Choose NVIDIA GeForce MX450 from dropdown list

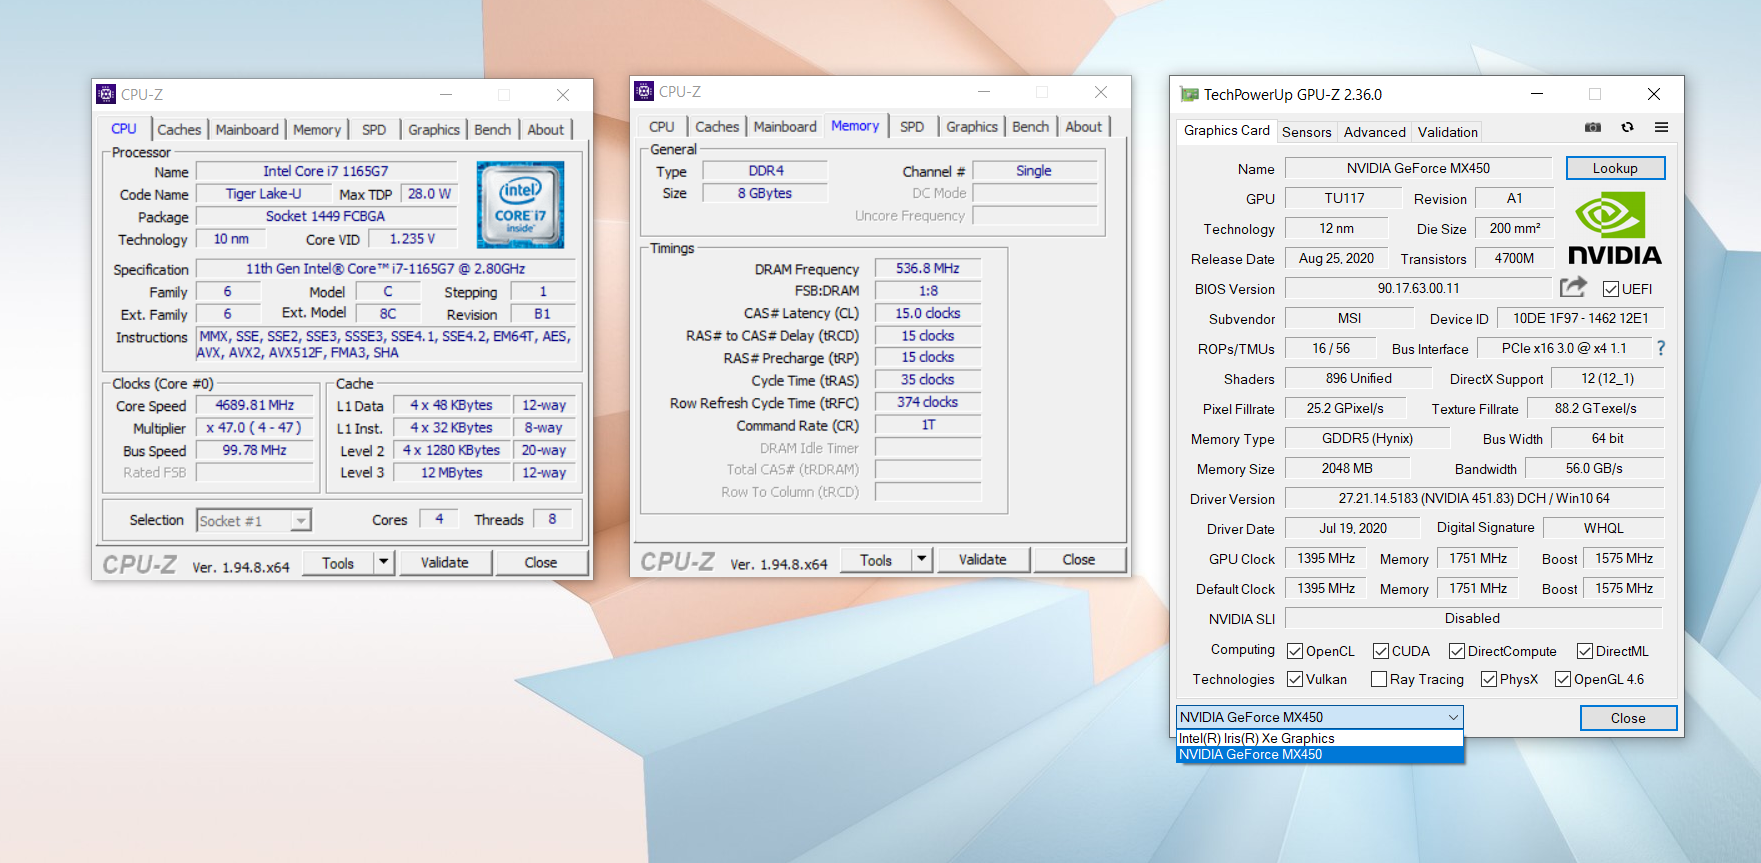tap(1319, 754)
